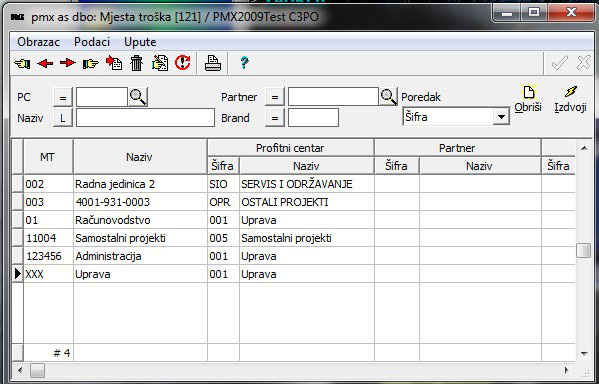Image resolution: width=599 pixels, height=384 pixels.
Task: Focus the Brand filter input field
Action: click(313, 118)
